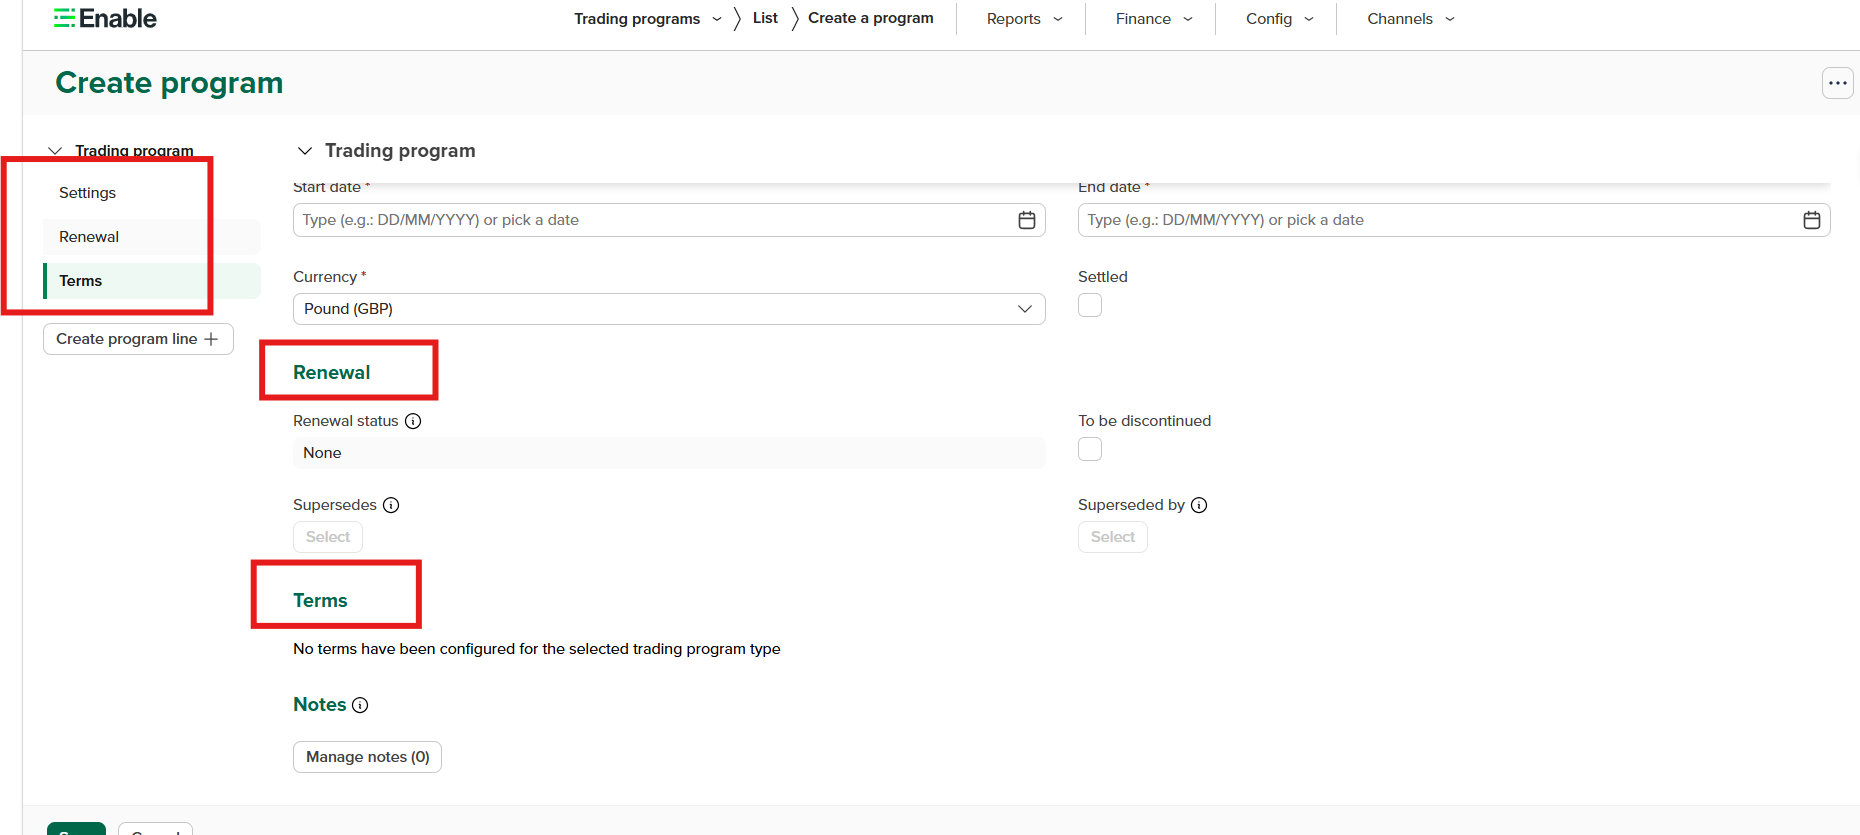Show Supersedes info tooltip
Viewport: 1860px width, 835px height.
coord(391,505)
